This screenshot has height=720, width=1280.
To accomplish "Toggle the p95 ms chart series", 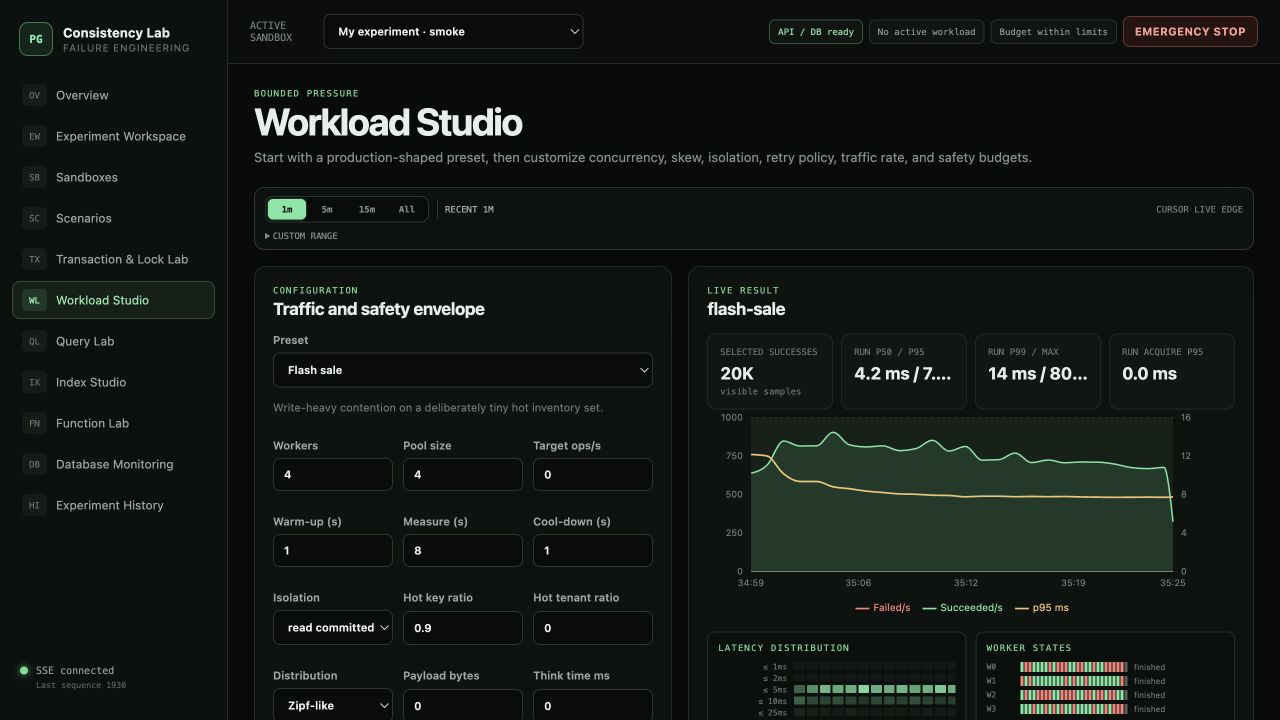I will (x=1042, y=608).
